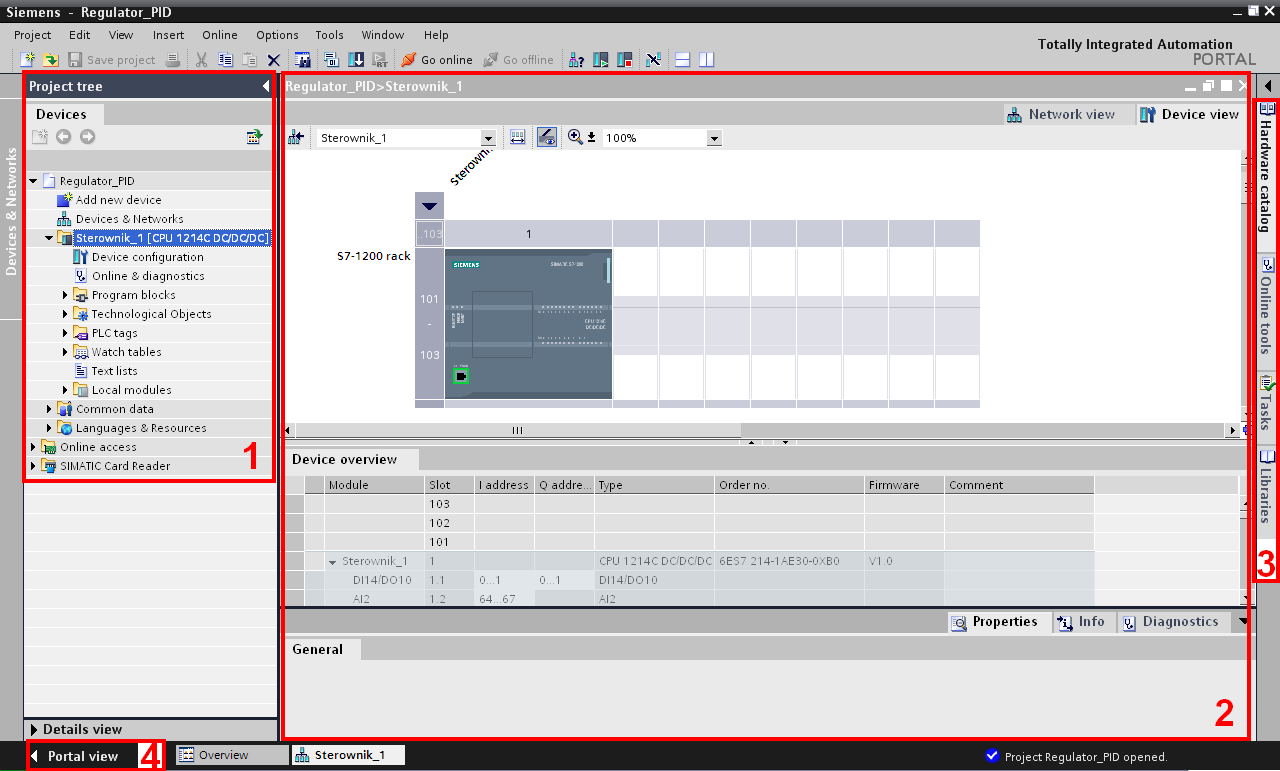Click the Cross-references toolbar icon
Image resolution: width=1280 pixels, height=771 pixels.
point(653,60)
